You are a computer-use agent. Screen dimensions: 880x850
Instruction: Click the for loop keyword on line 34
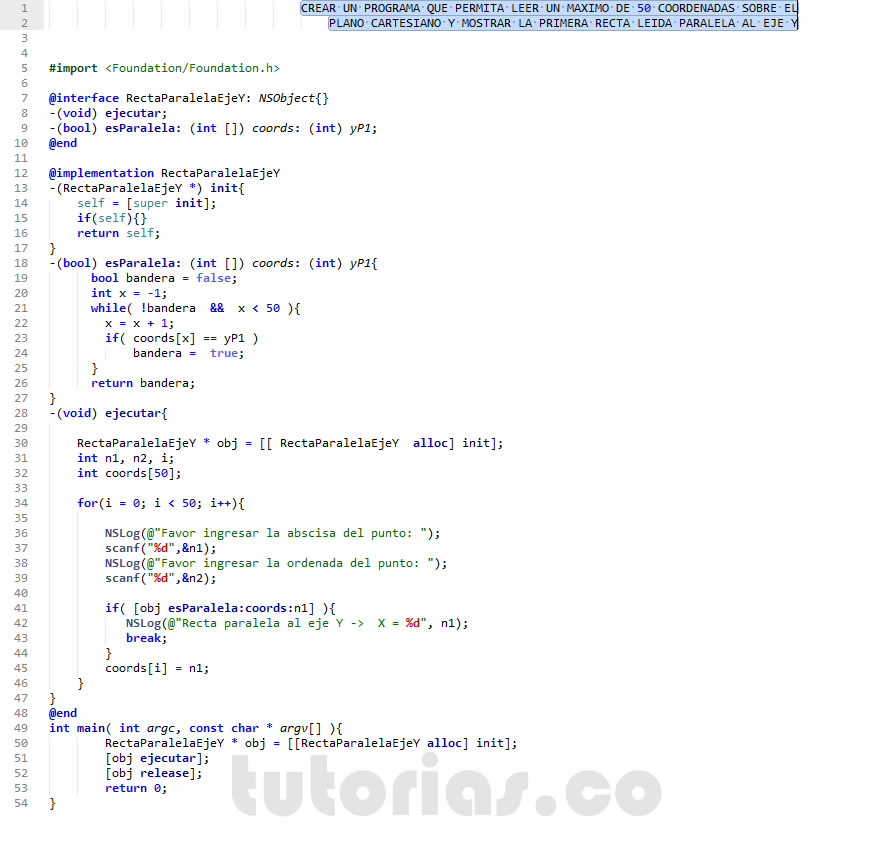(x=87, y=503)
